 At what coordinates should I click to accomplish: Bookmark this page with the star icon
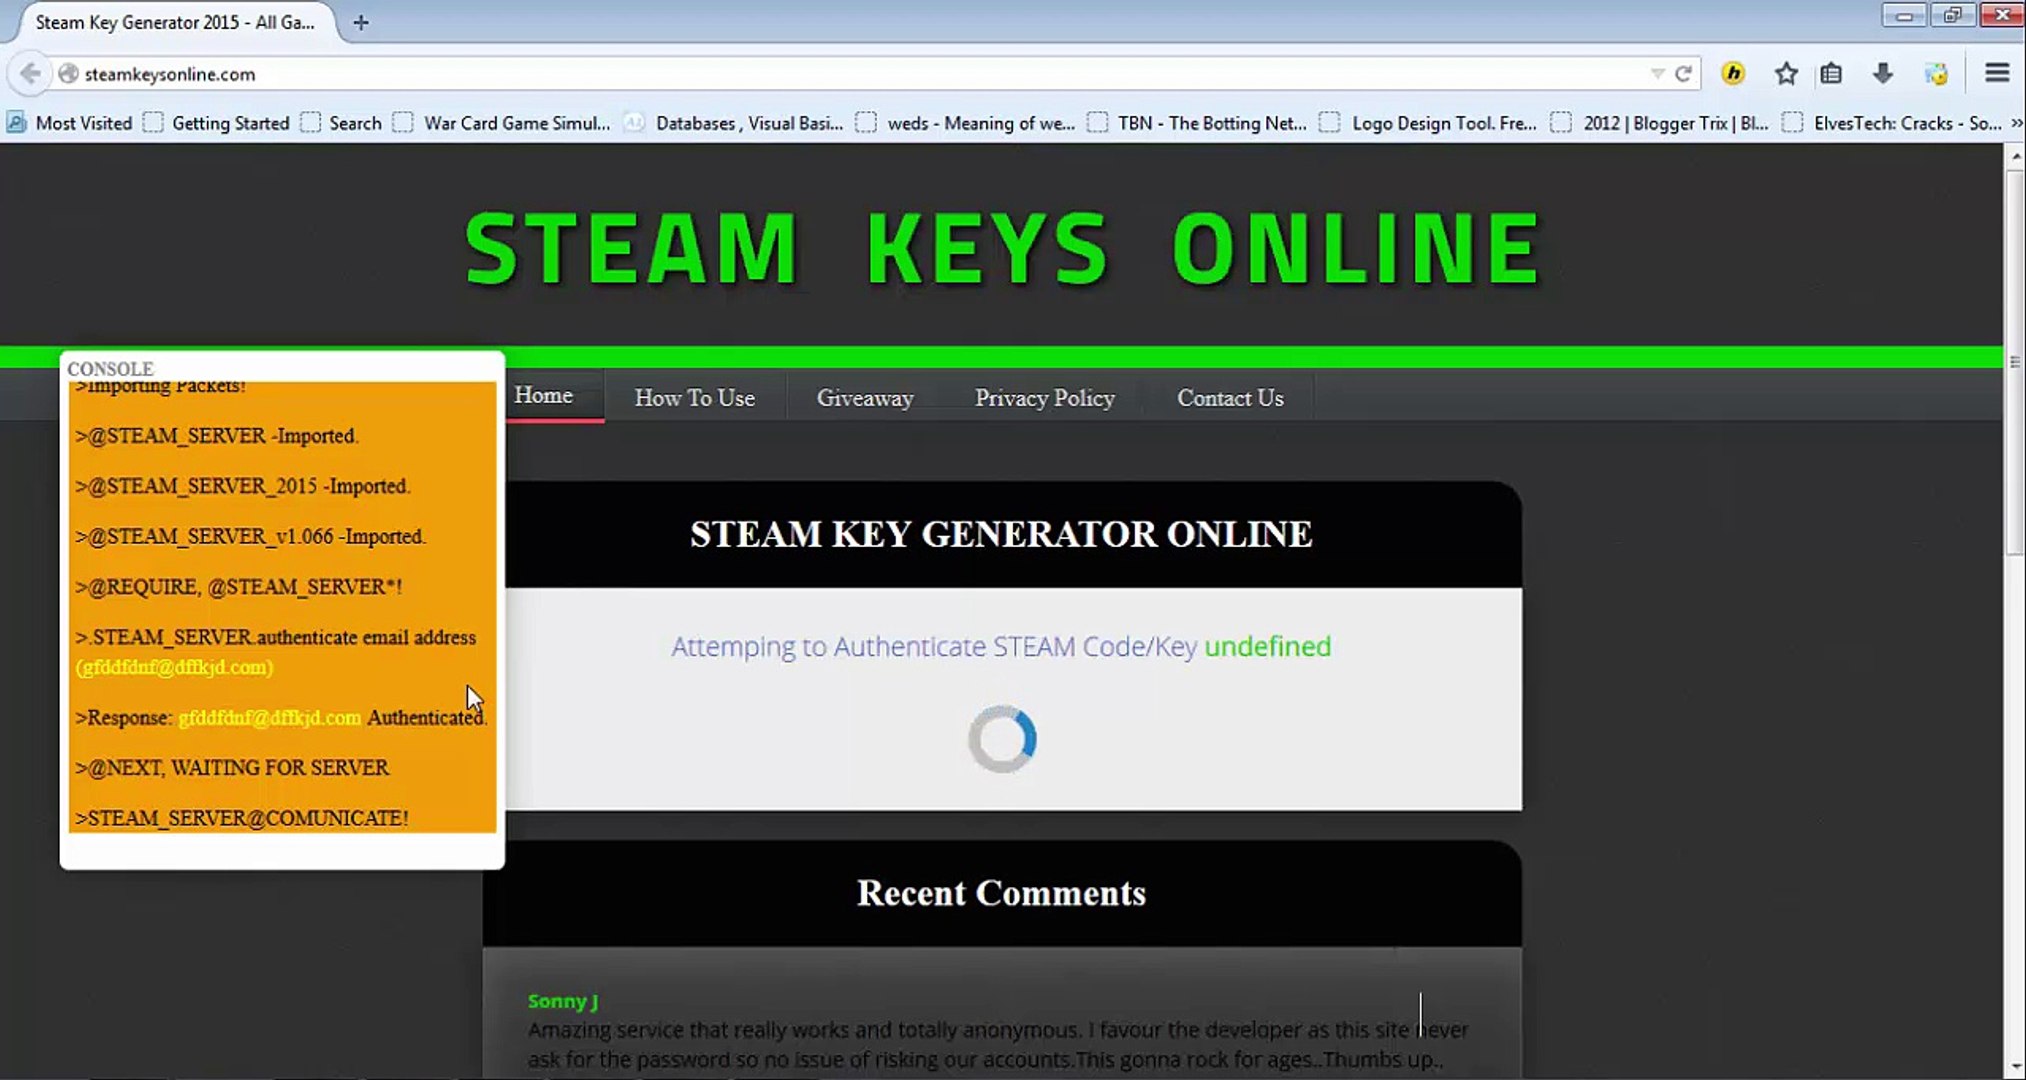click(x=1786, y=73)
